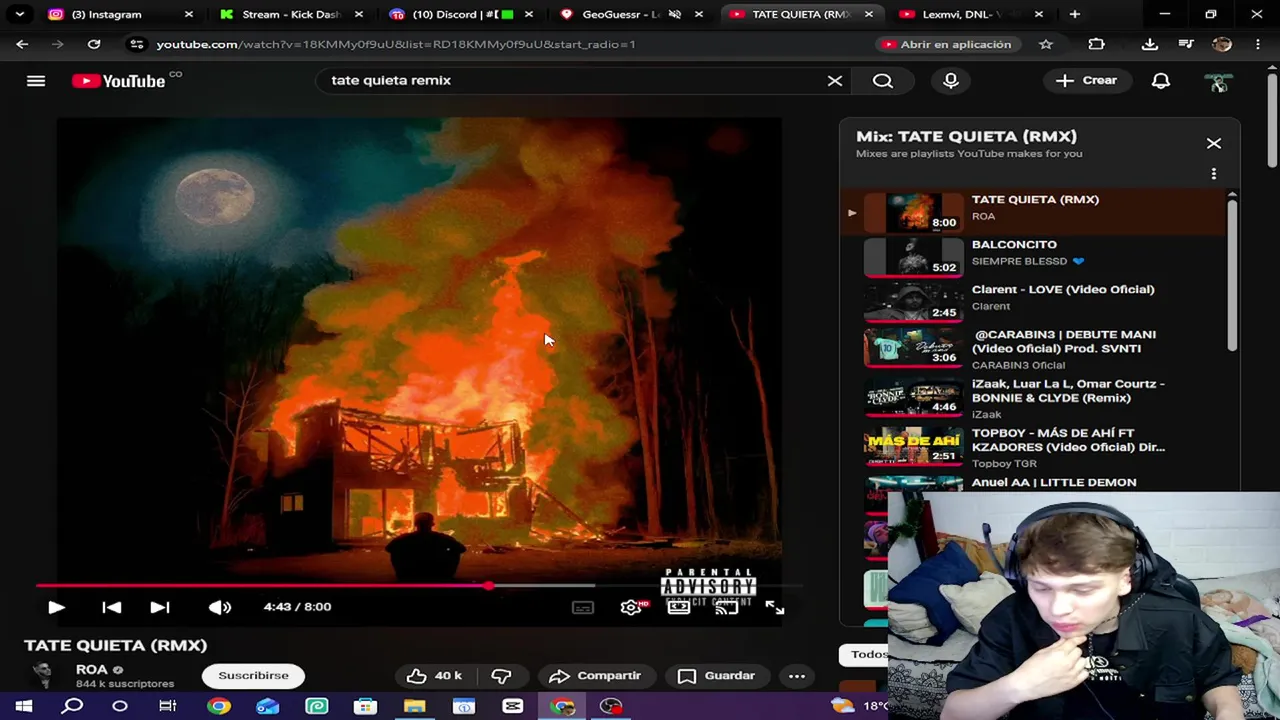Subscribe to ROA with Suscribirse

pyautogui.click(x=253, y=676)
